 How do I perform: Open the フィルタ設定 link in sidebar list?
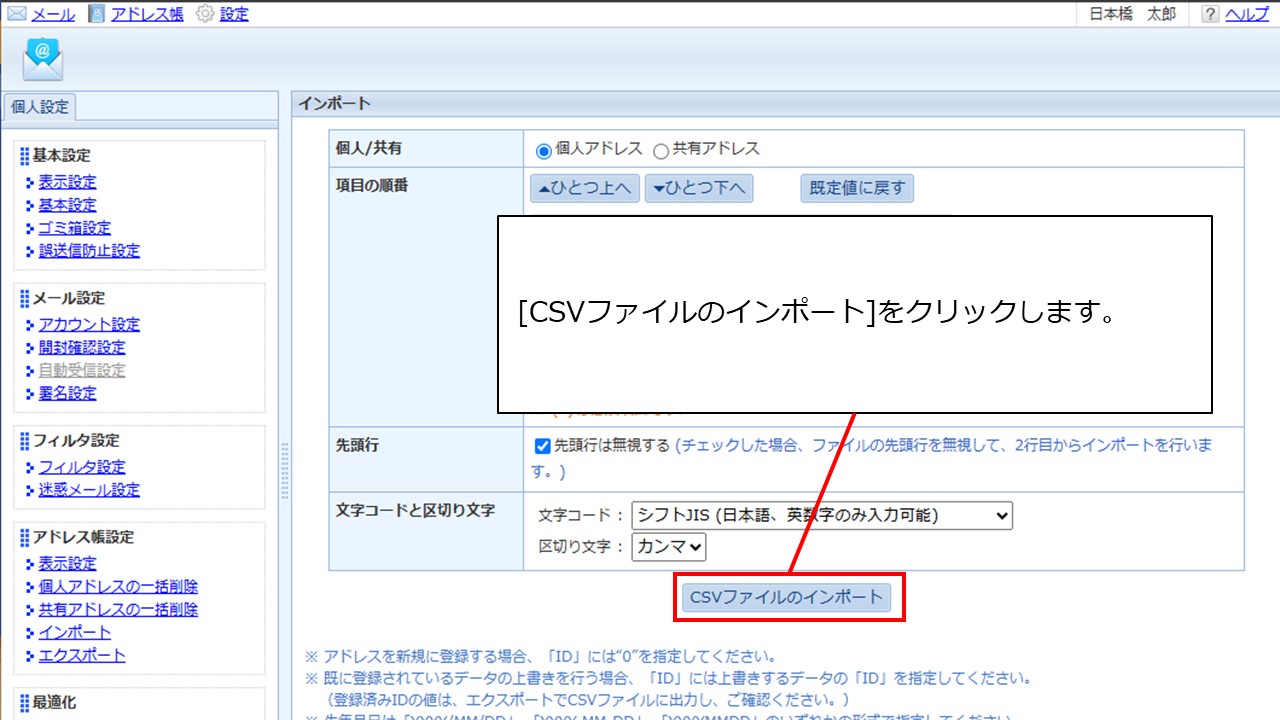click(x=82, y=466)
